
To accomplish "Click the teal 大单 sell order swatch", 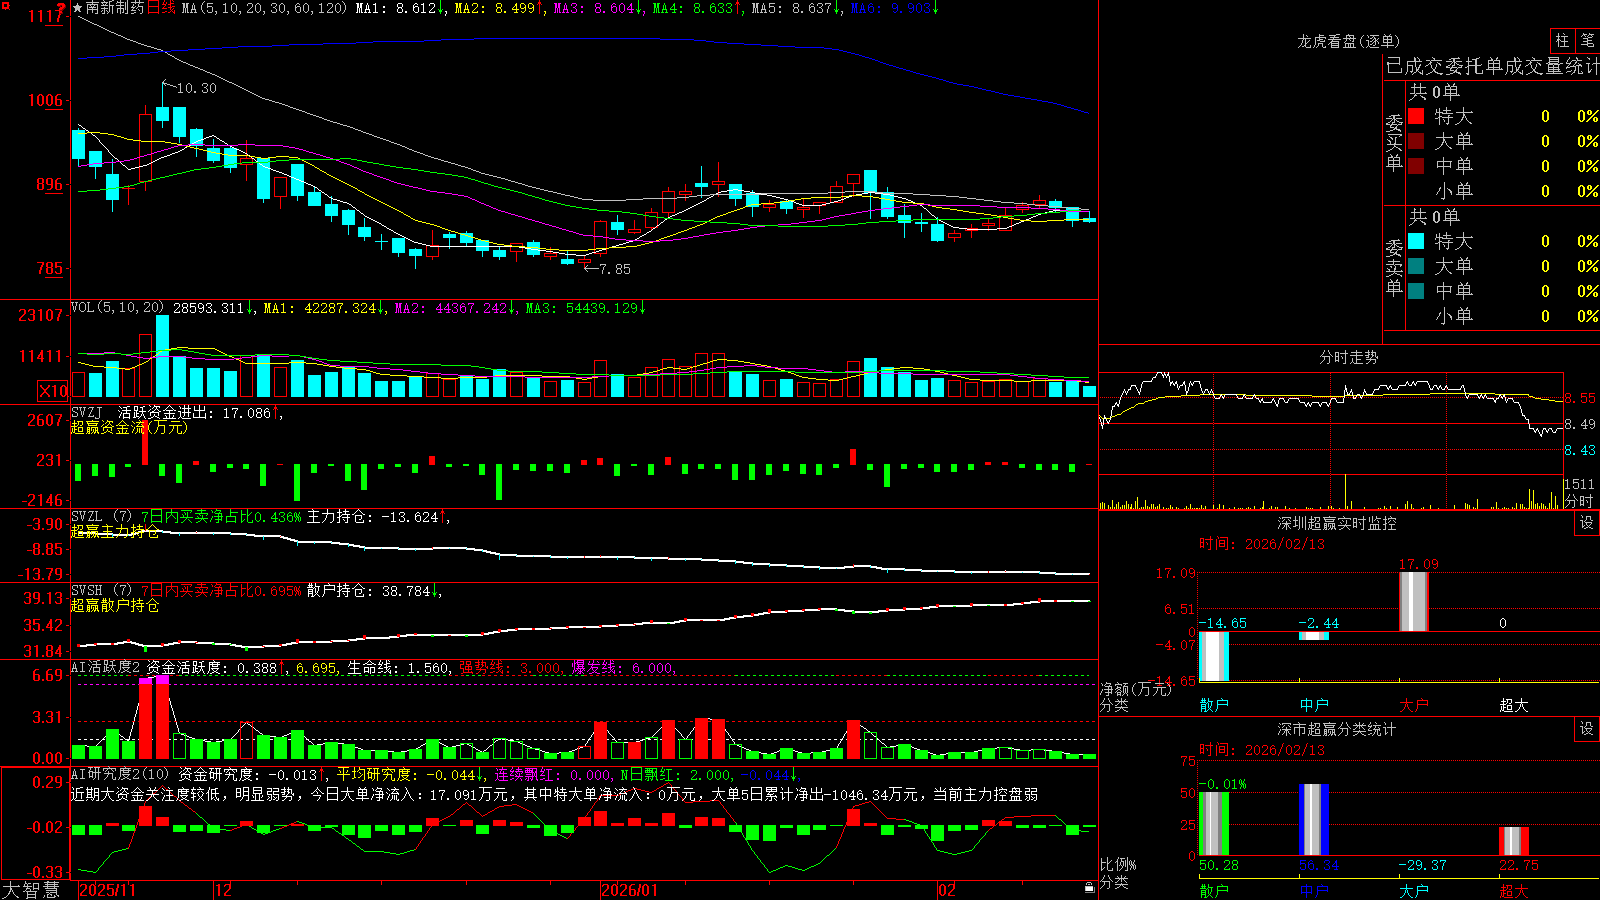I will point(1416,266).
